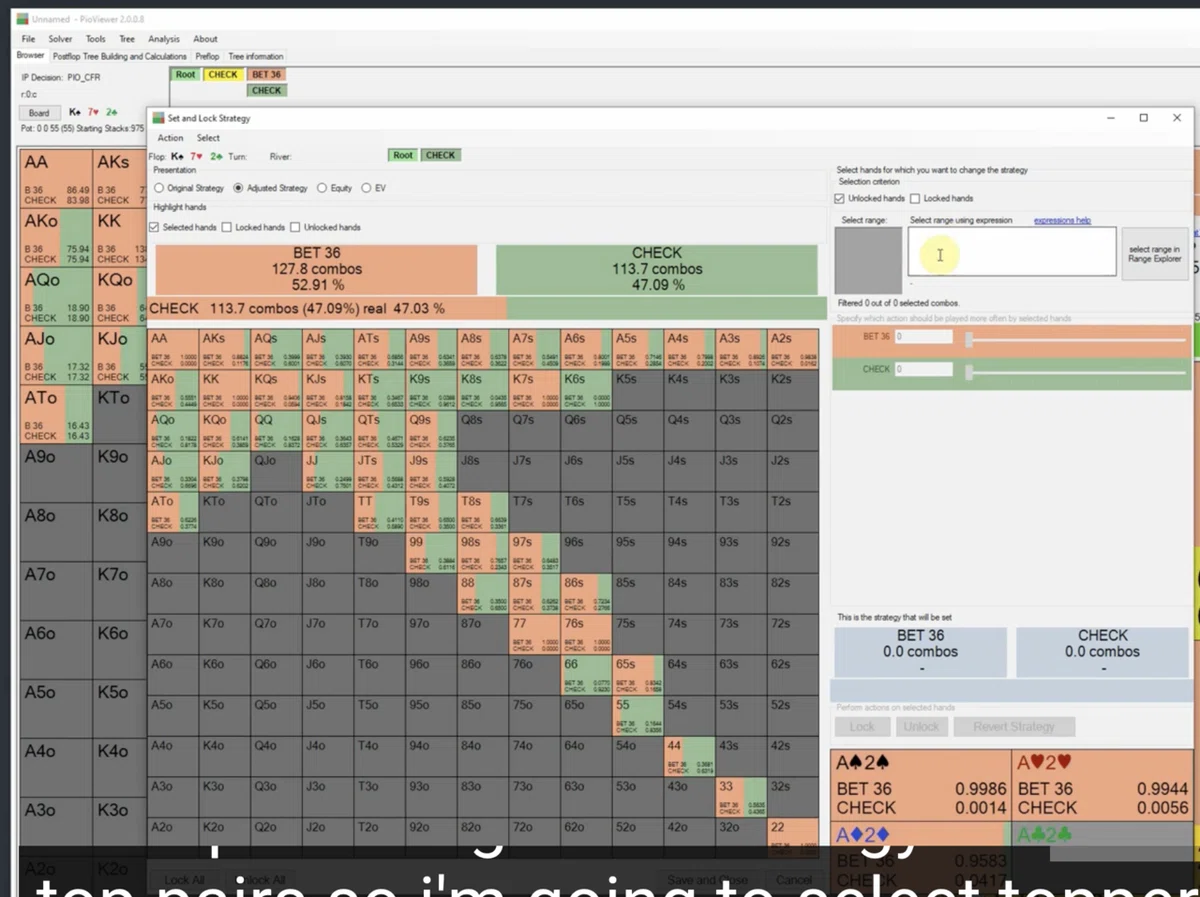Open the Select menu in Set and Lock Strategy
The width and height of the screenshot is (1200, 897).
tap(208, 138)
